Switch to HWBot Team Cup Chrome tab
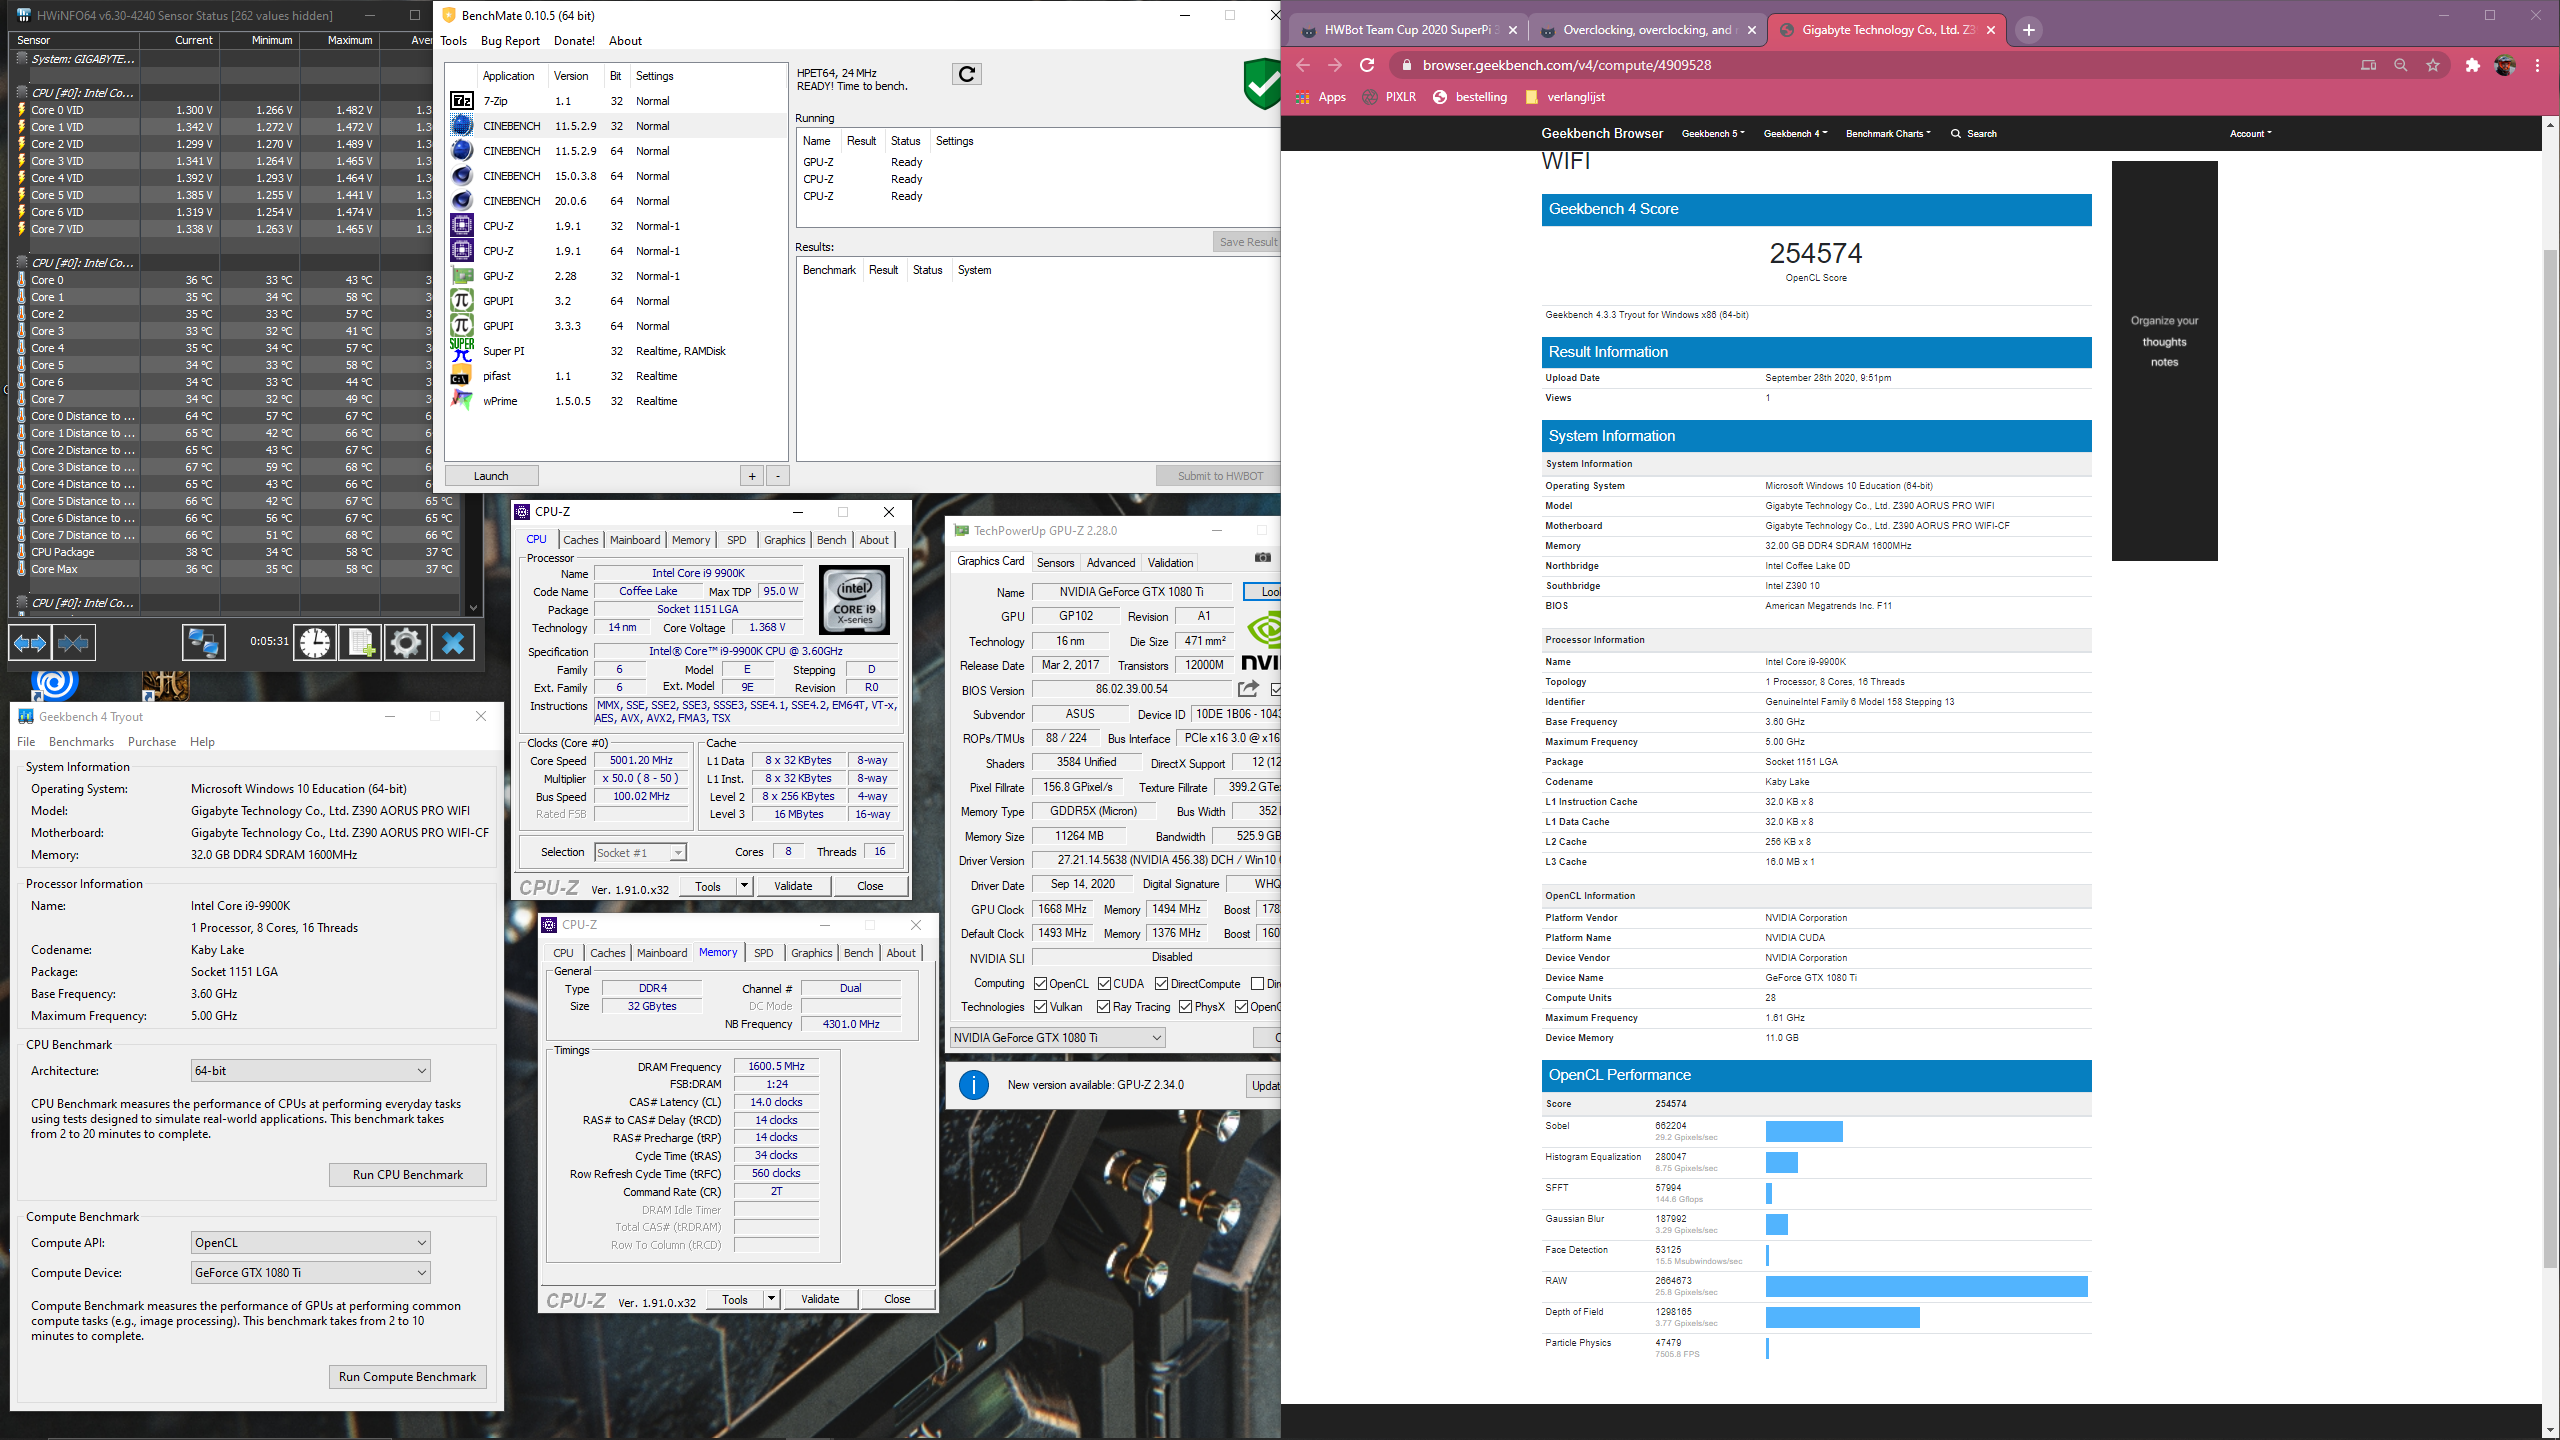 pos(1408,30)
